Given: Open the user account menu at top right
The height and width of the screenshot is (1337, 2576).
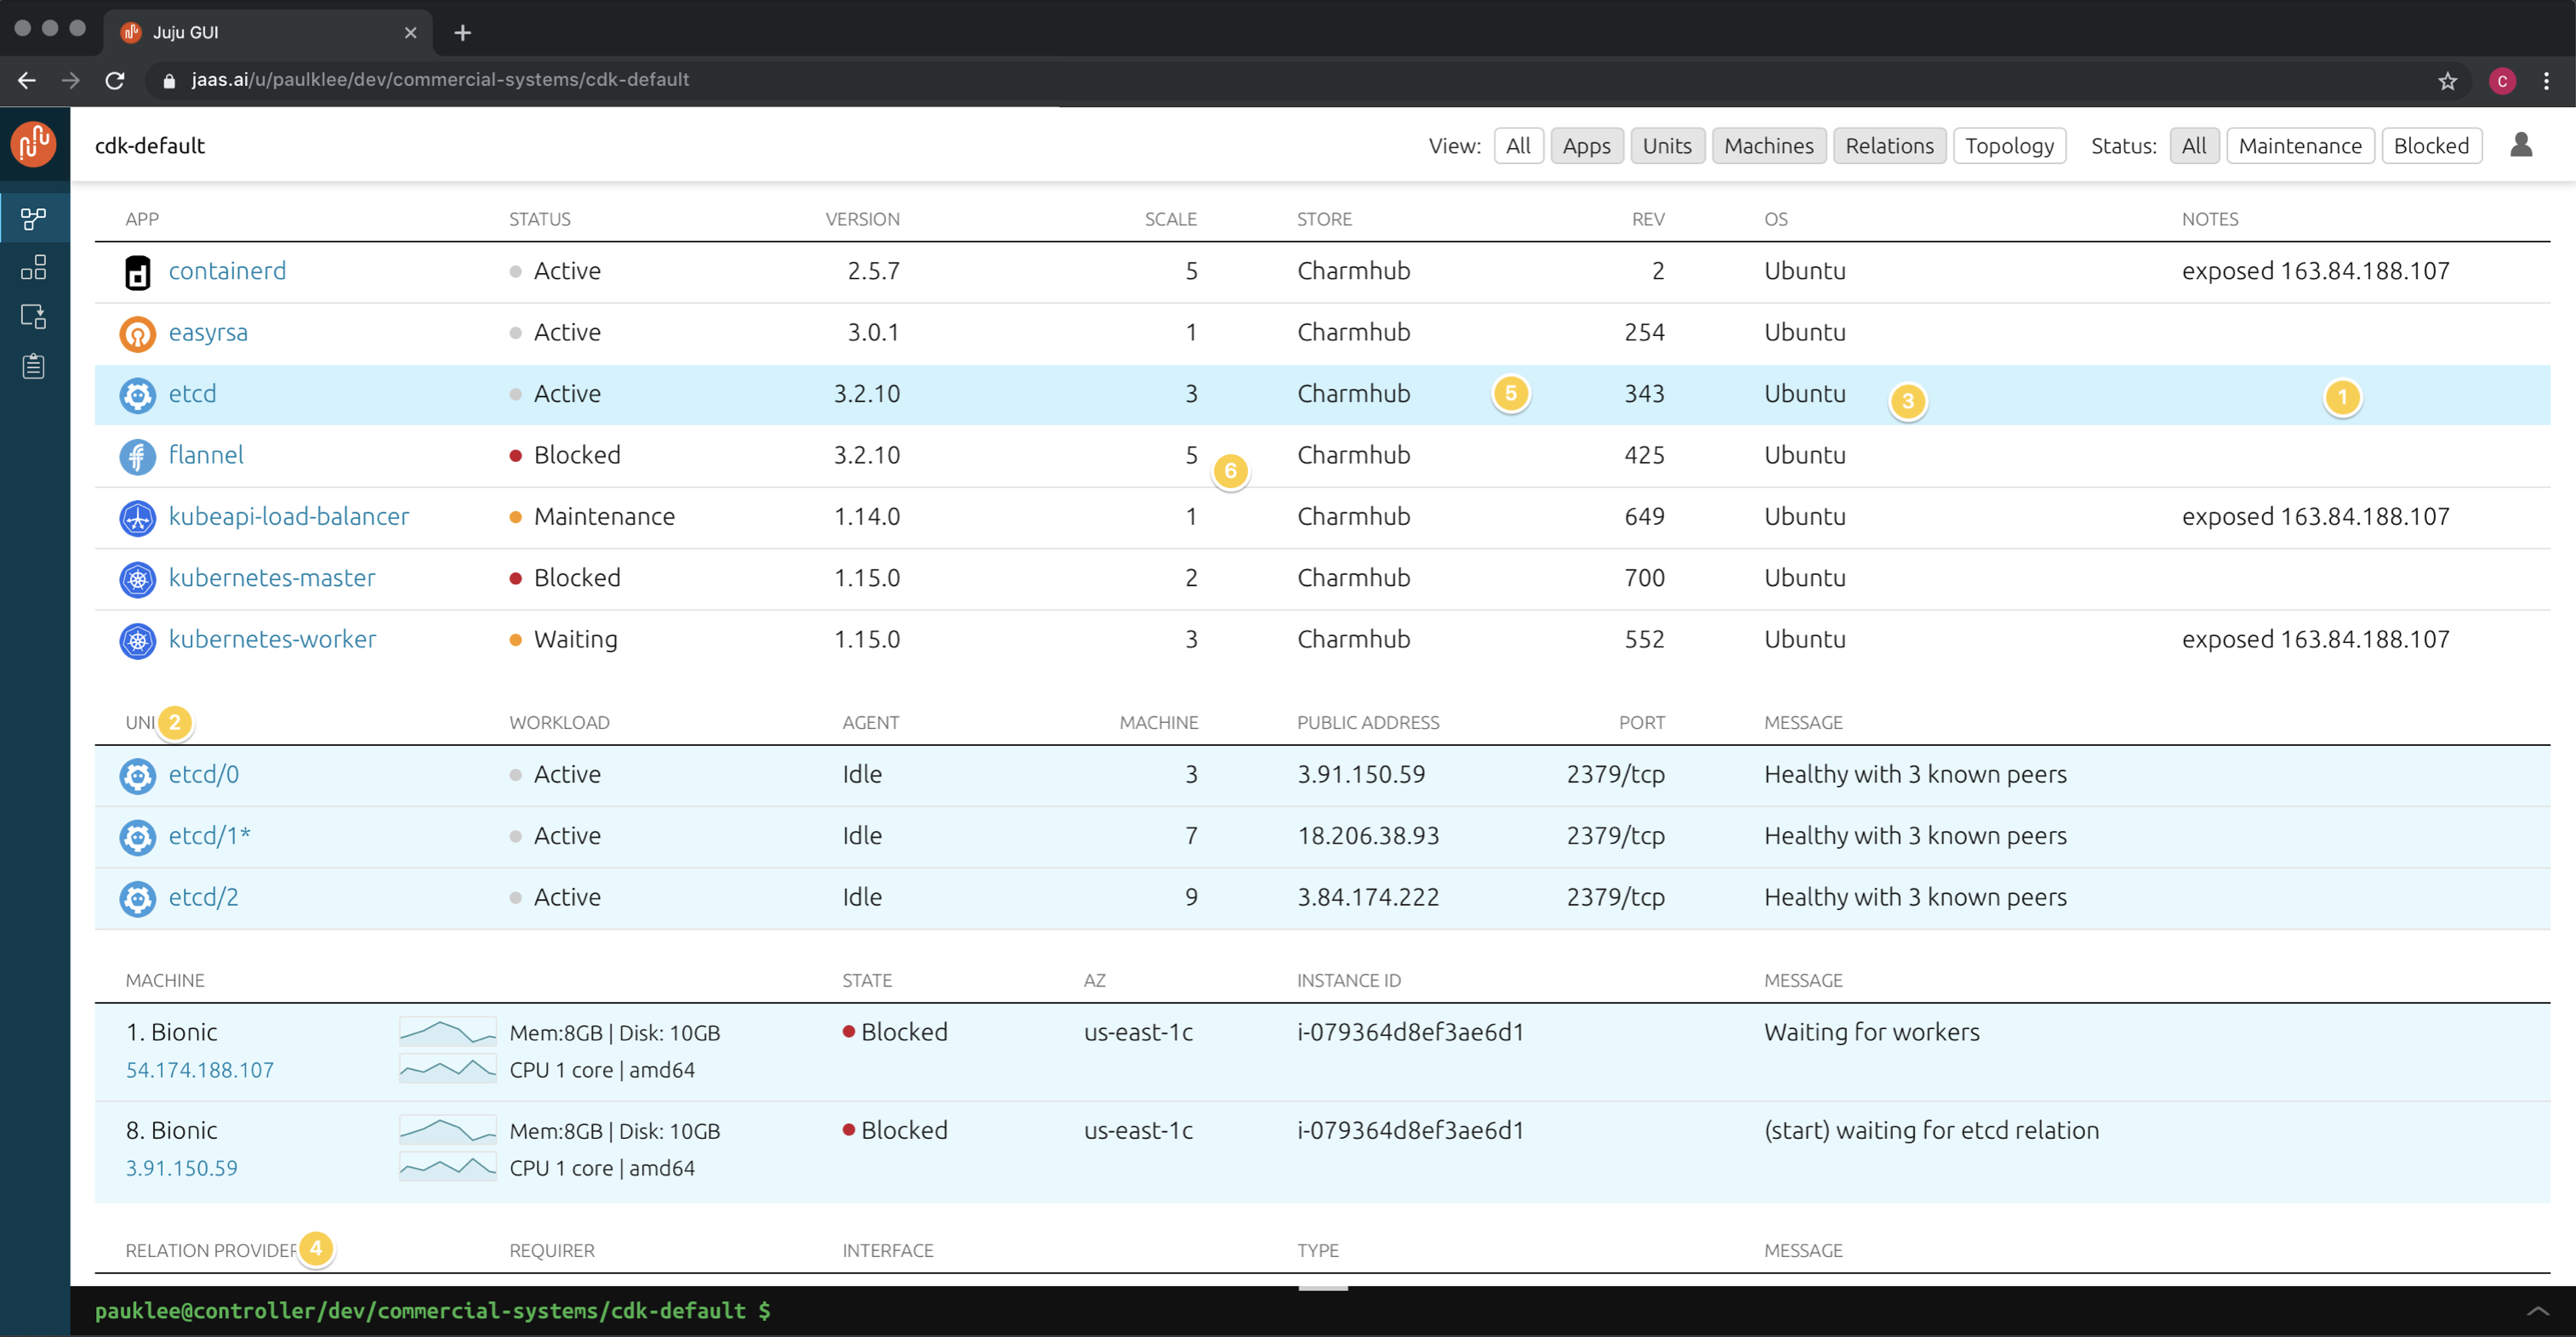Looking at the screenshot, I should click(x=2522, y=144).
